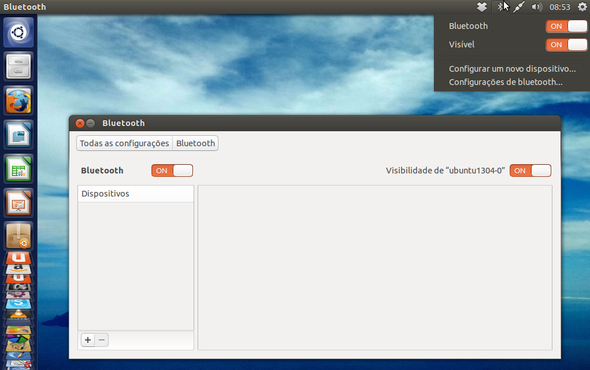Turn off Bluetooth switch in the settings window
The width and height of the screenshot is (590, 370).
click(172, 171)
